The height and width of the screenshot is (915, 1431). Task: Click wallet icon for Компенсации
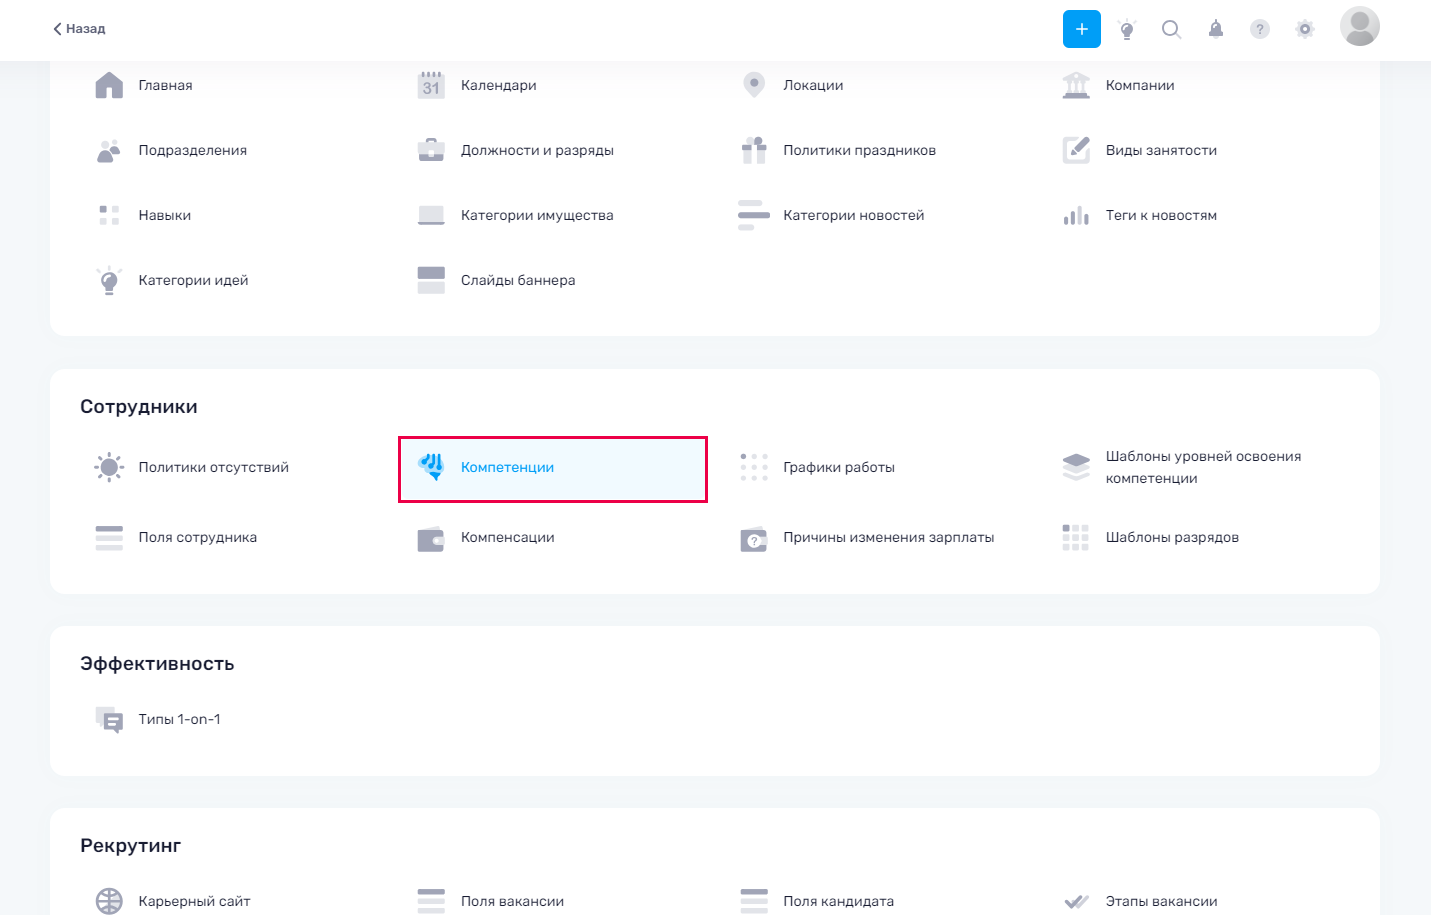pyautogui.click(x=431, y=538)
